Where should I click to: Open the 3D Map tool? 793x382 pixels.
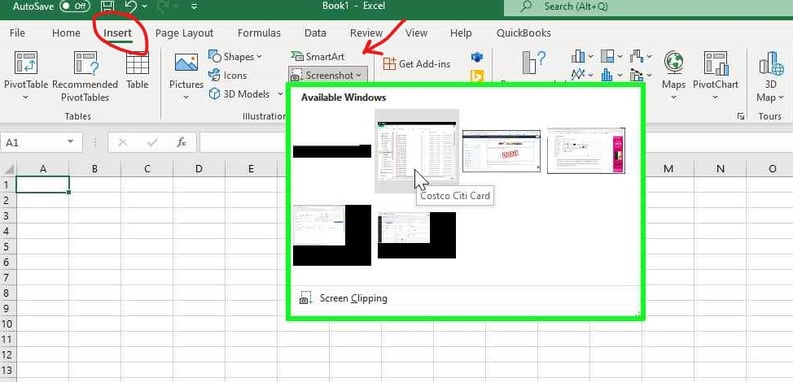click(770, 76)
